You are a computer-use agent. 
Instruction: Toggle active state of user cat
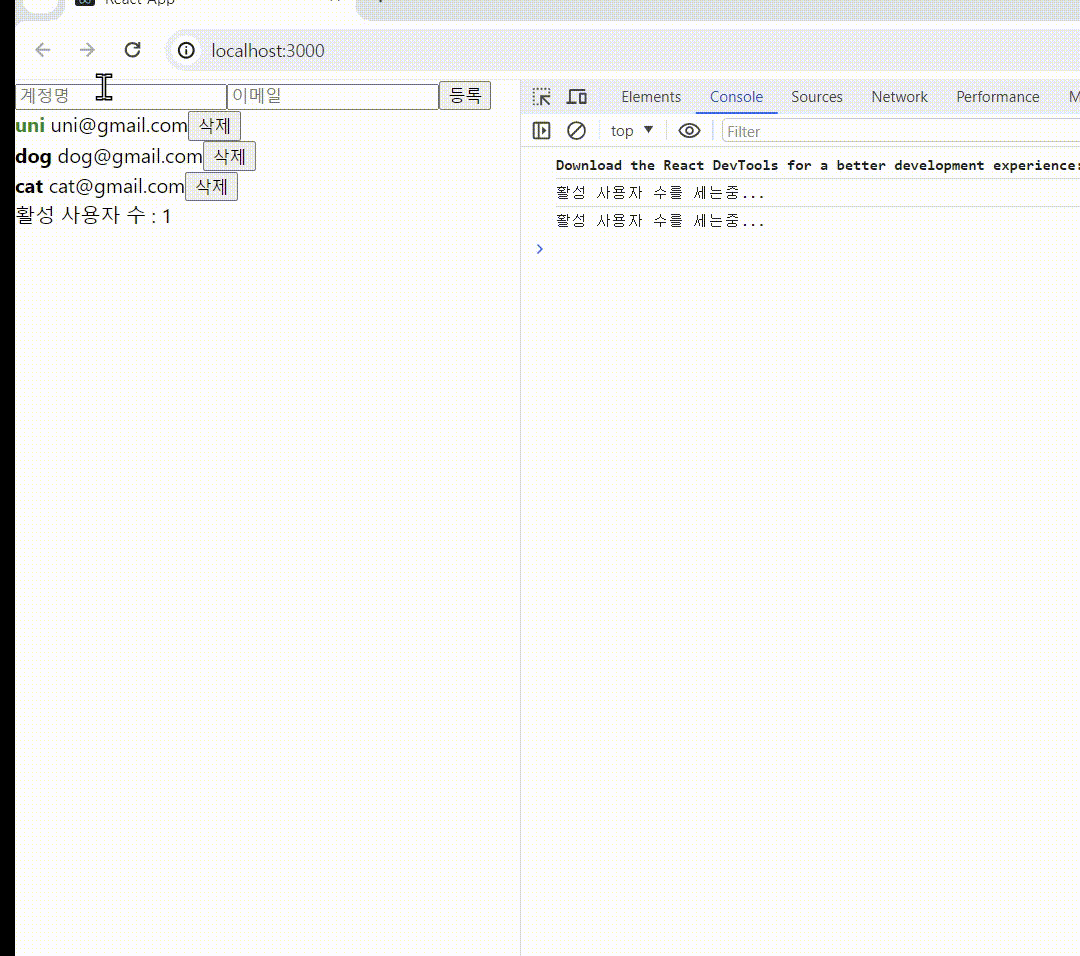(28, 186)
